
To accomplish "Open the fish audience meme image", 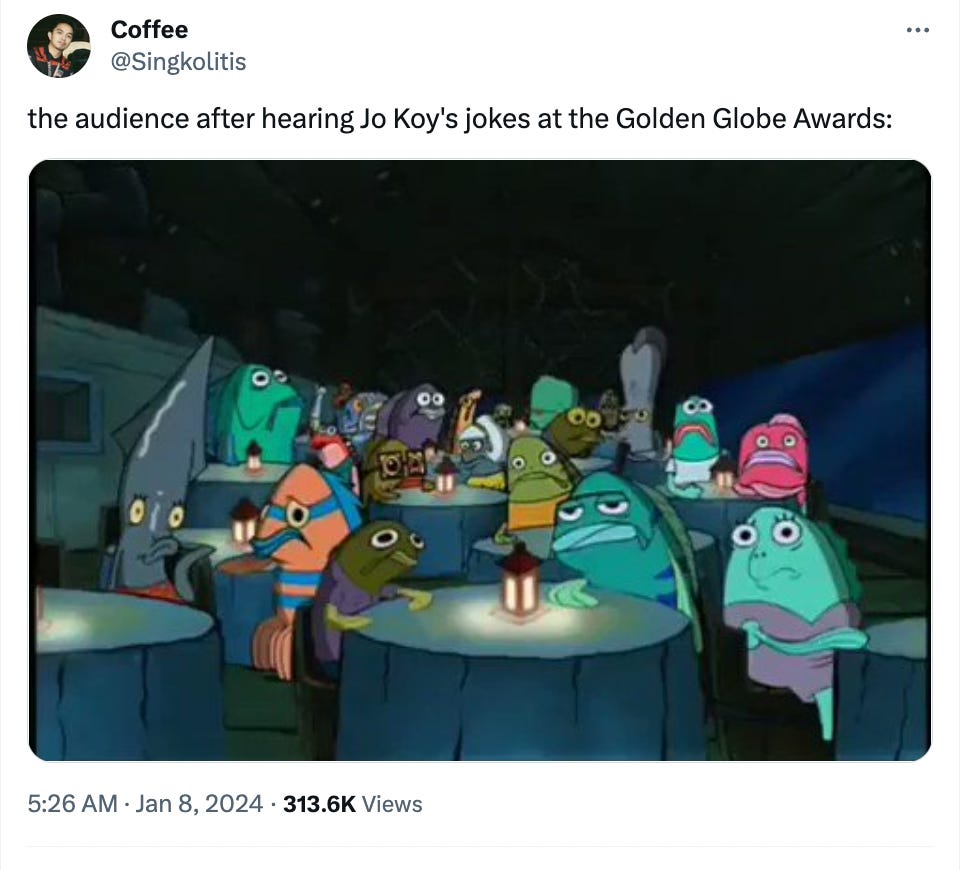I will [480, 460].
